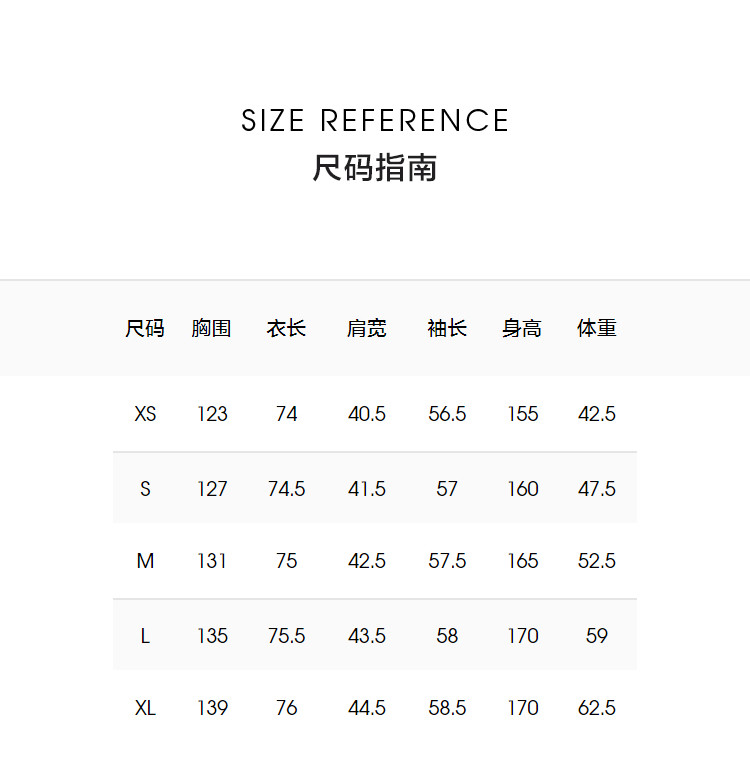Click the 尺码指南 title text
Viewport: 750px width, 779px height.
click(375, 167)
